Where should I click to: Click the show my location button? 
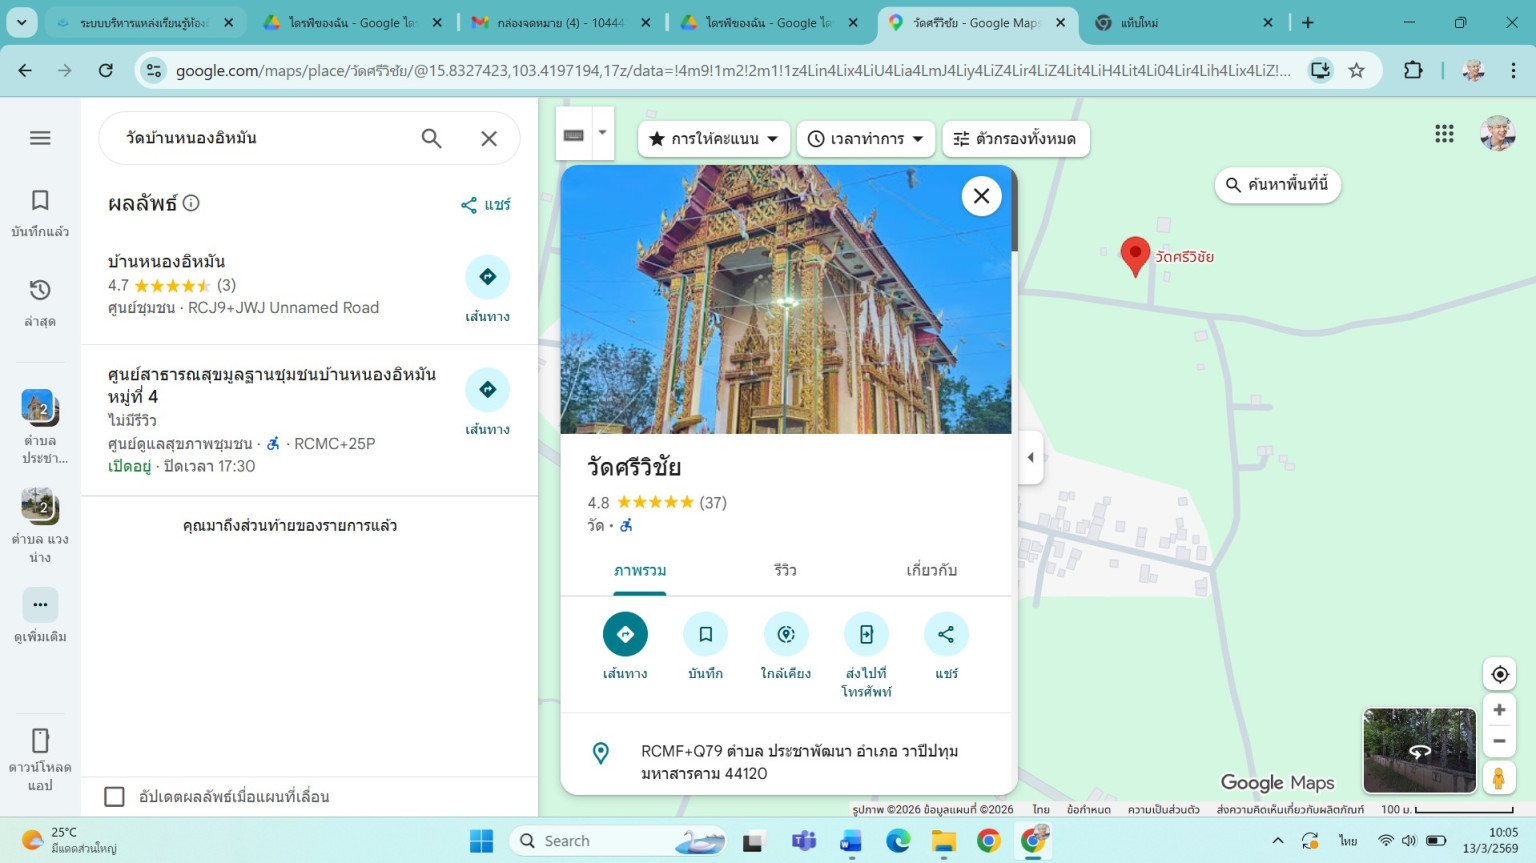coord(1499,674)
